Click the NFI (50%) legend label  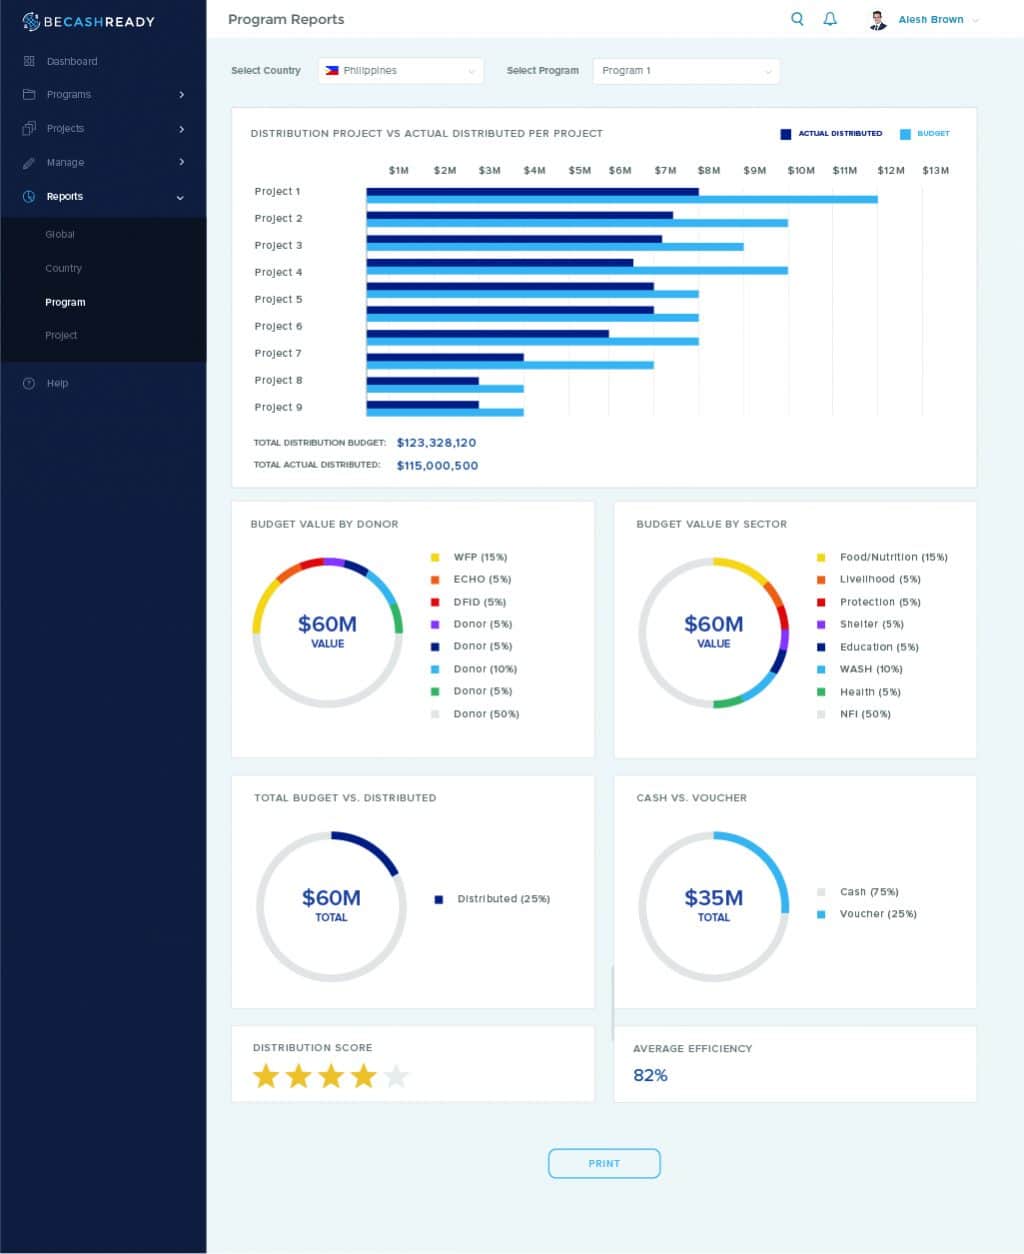[865, 714]
